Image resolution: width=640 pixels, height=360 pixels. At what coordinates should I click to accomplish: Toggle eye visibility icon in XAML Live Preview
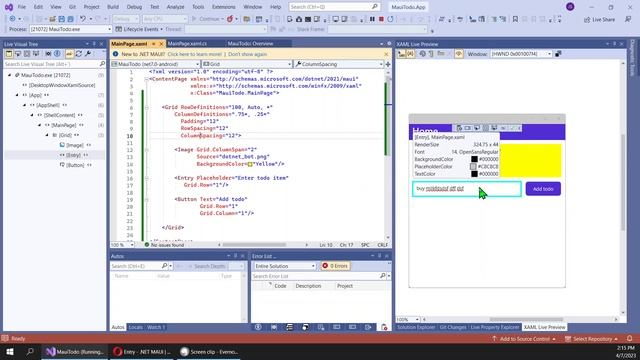459,54
